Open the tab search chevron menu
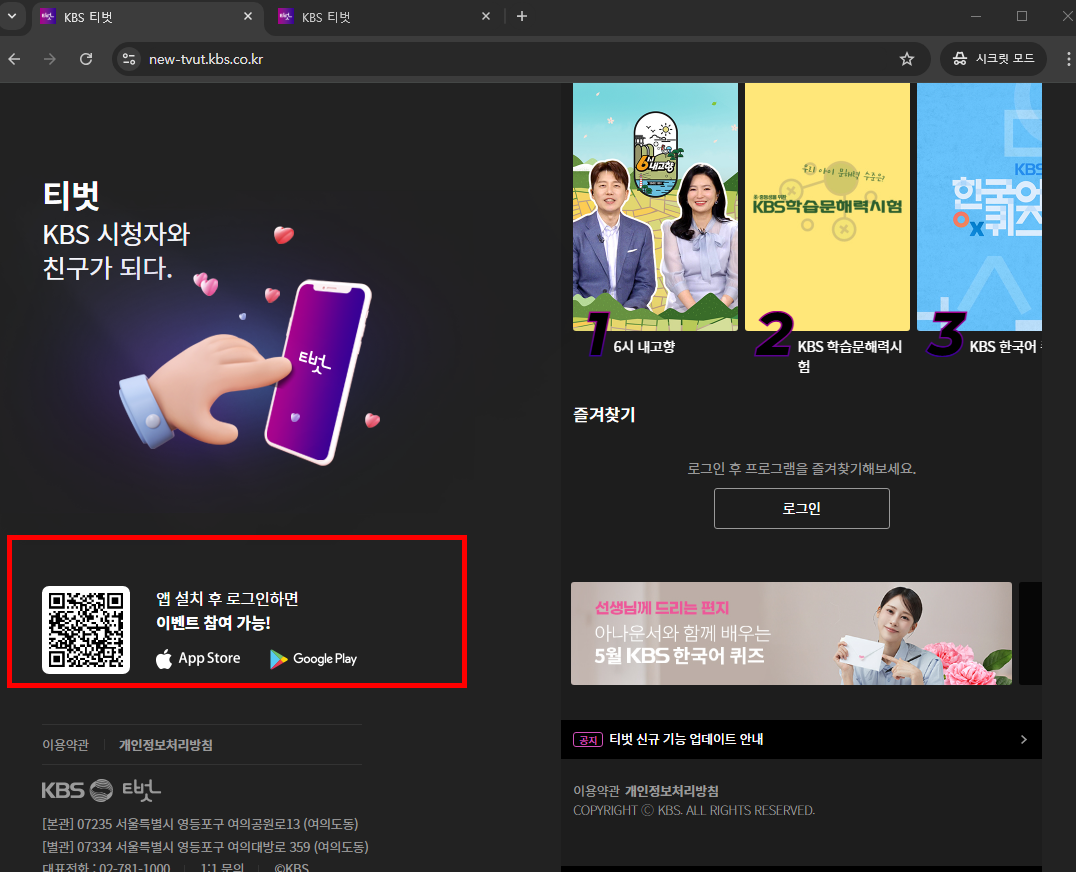The width and height of the screenshot is (1076, 872). point(13,16)
